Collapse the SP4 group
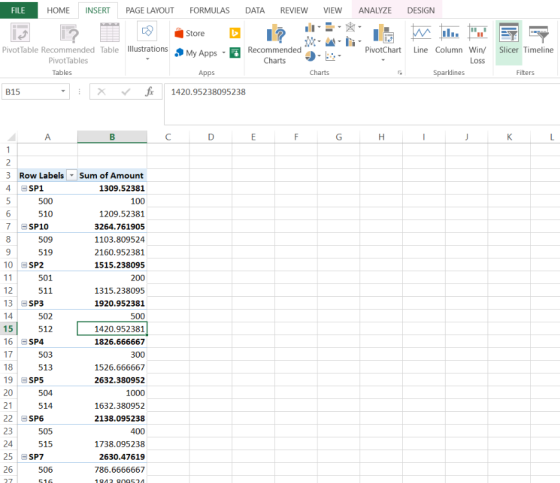This screenshot has height=483, width=560. (x=24, y=342)
